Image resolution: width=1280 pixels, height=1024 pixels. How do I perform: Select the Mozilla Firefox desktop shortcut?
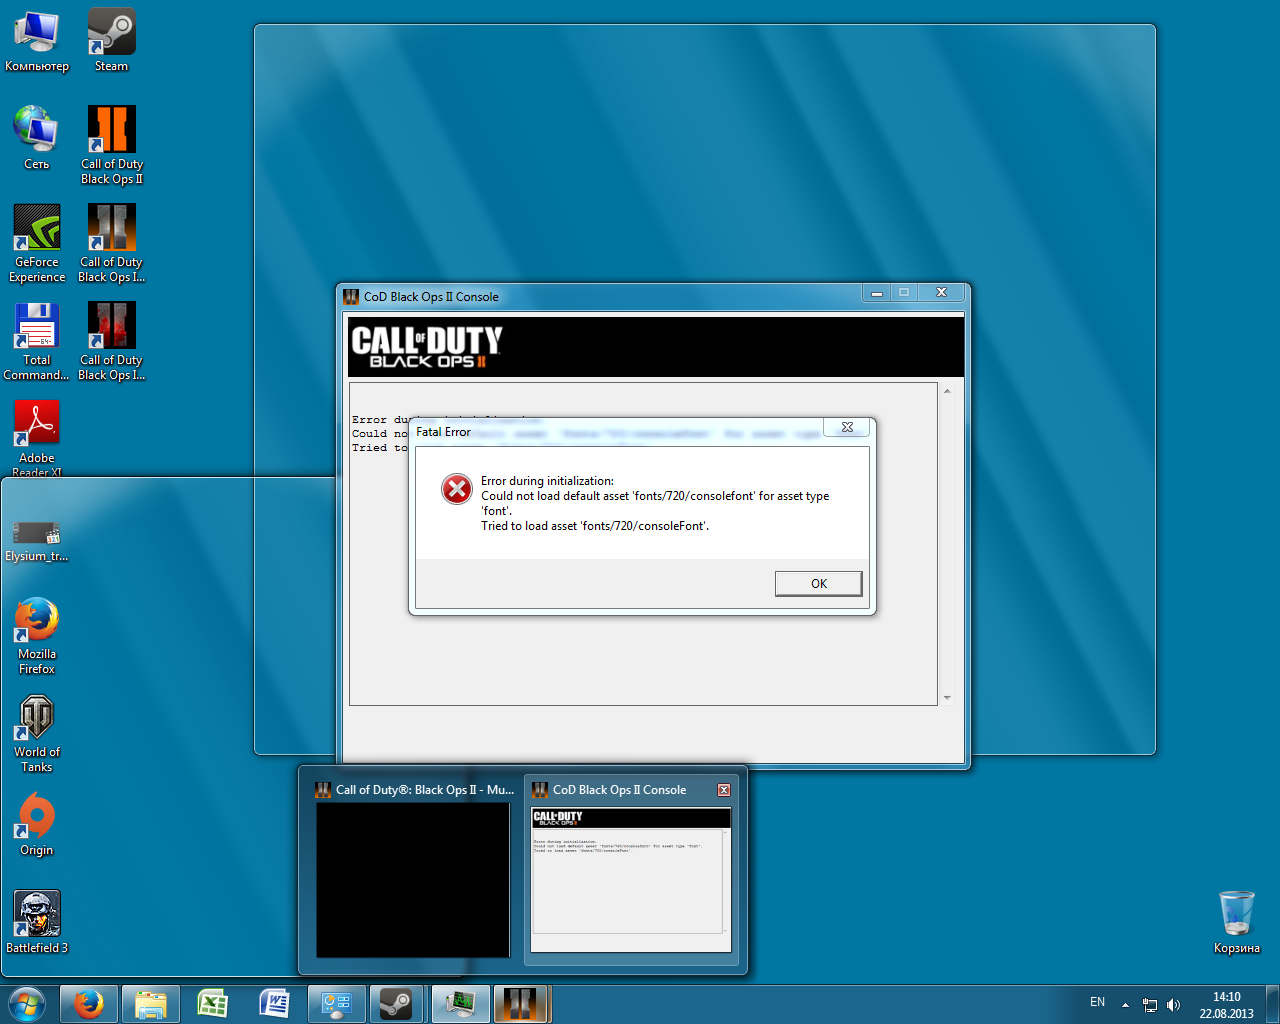click(x=37, y=636)
